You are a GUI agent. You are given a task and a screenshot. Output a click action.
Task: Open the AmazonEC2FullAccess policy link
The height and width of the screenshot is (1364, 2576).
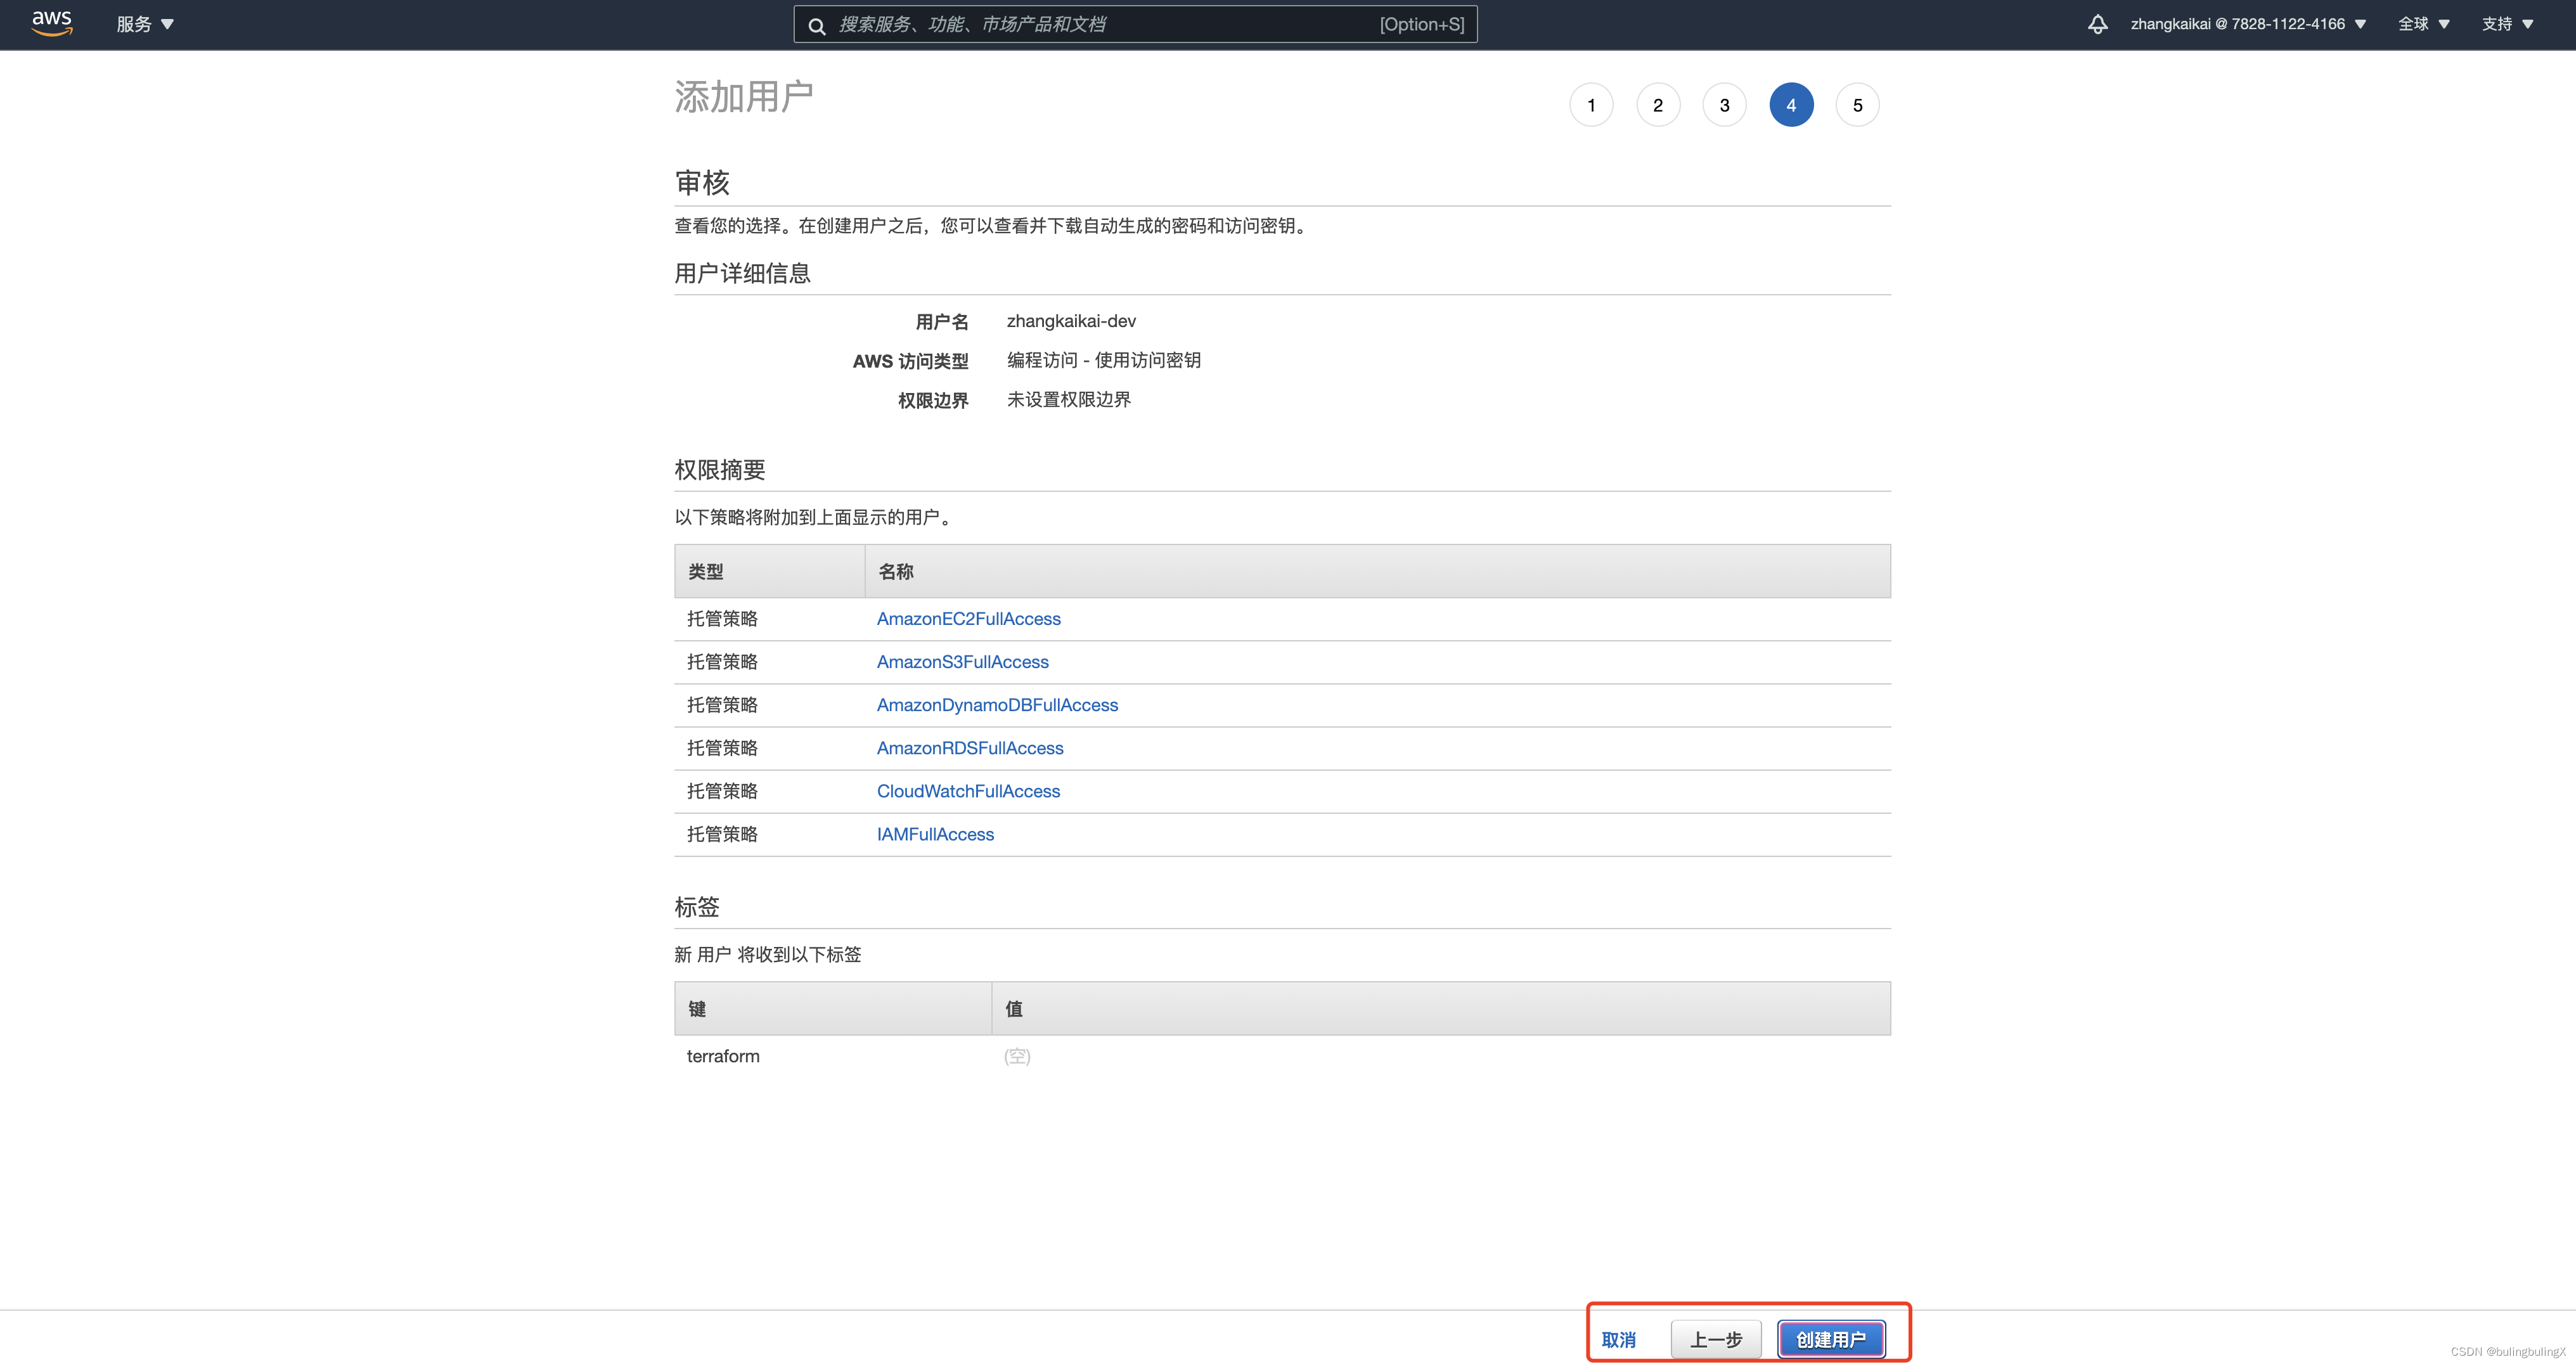pos(968,619)
